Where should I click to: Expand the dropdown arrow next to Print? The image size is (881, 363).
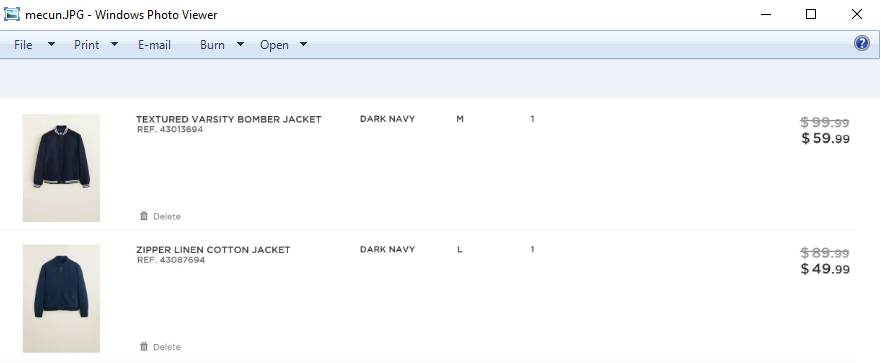tap(114, 44)
